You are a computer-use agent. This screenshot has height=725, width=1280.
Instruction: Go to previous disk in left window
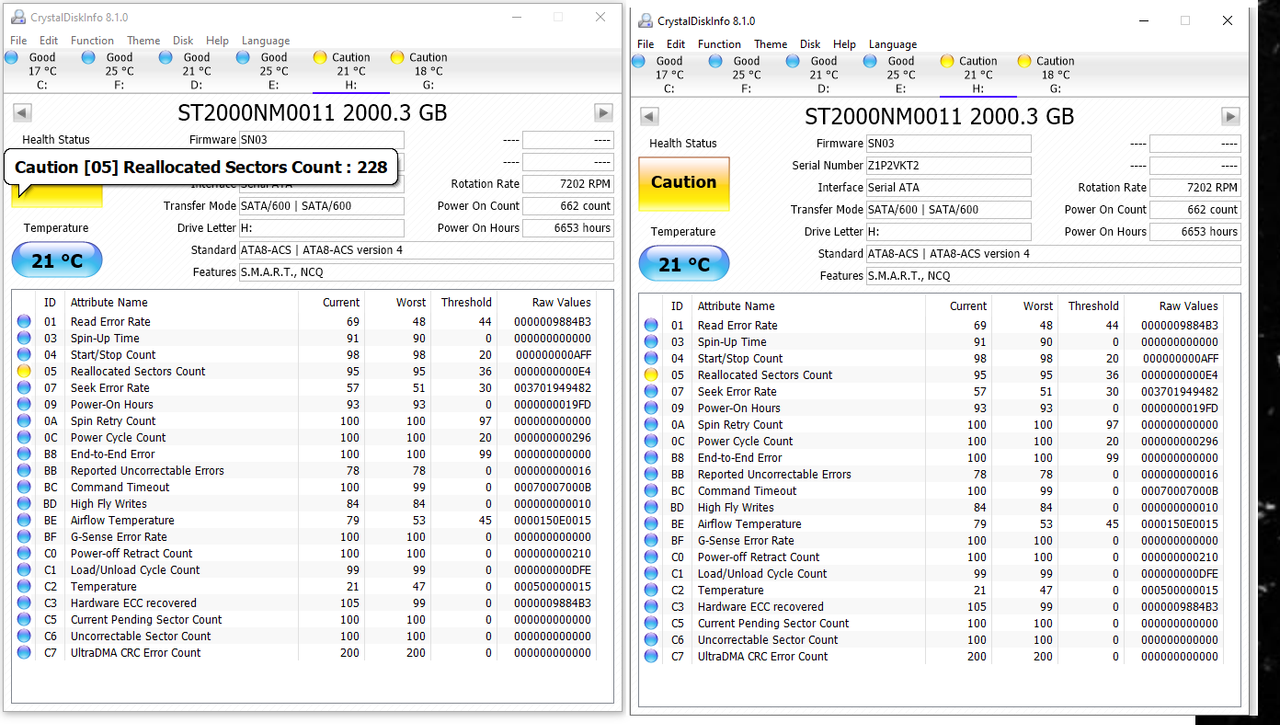tap(22, 113)
